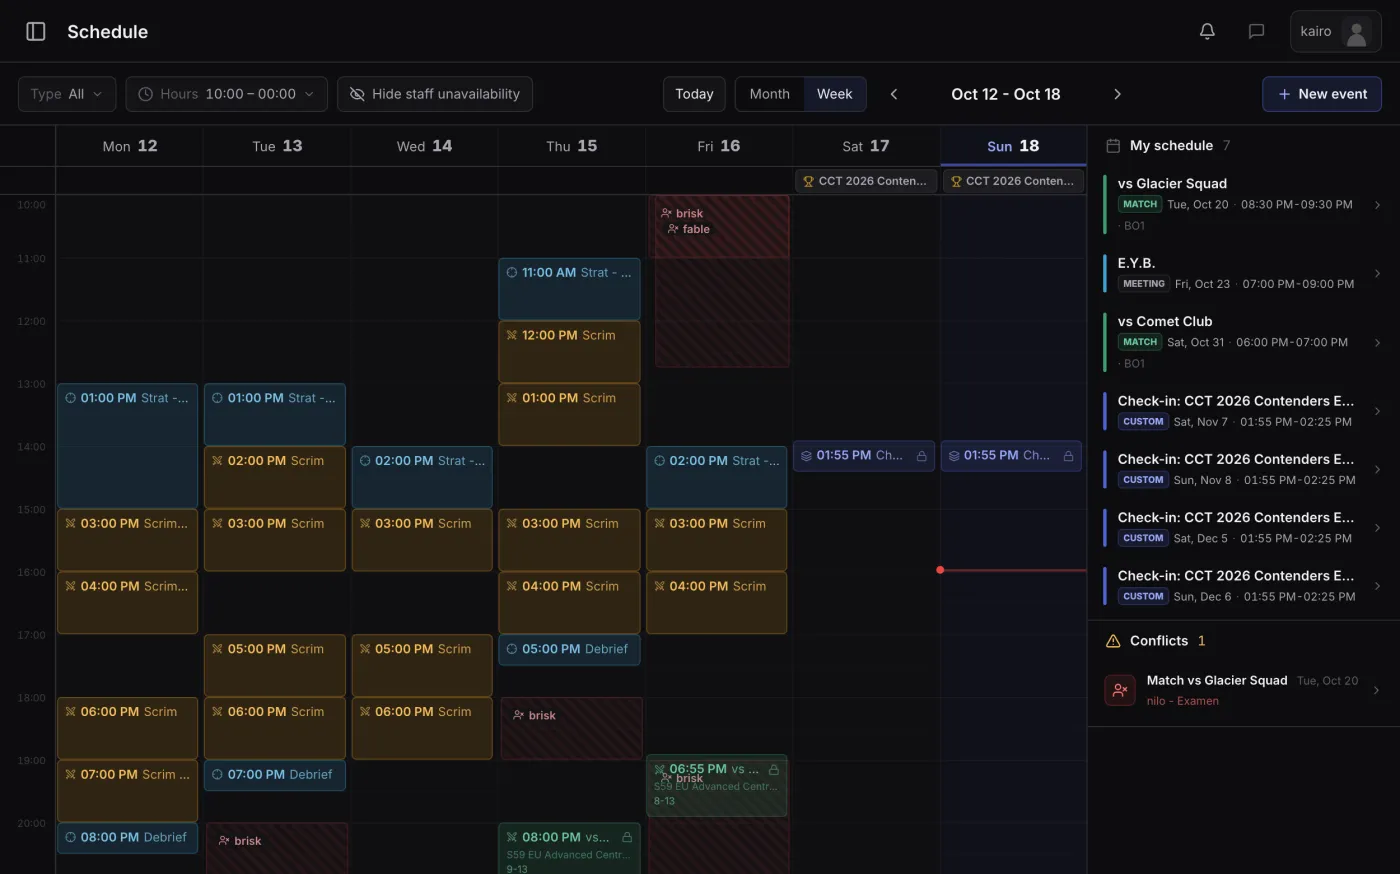
Task: Switch to the Week view
Action: point(835,94)
